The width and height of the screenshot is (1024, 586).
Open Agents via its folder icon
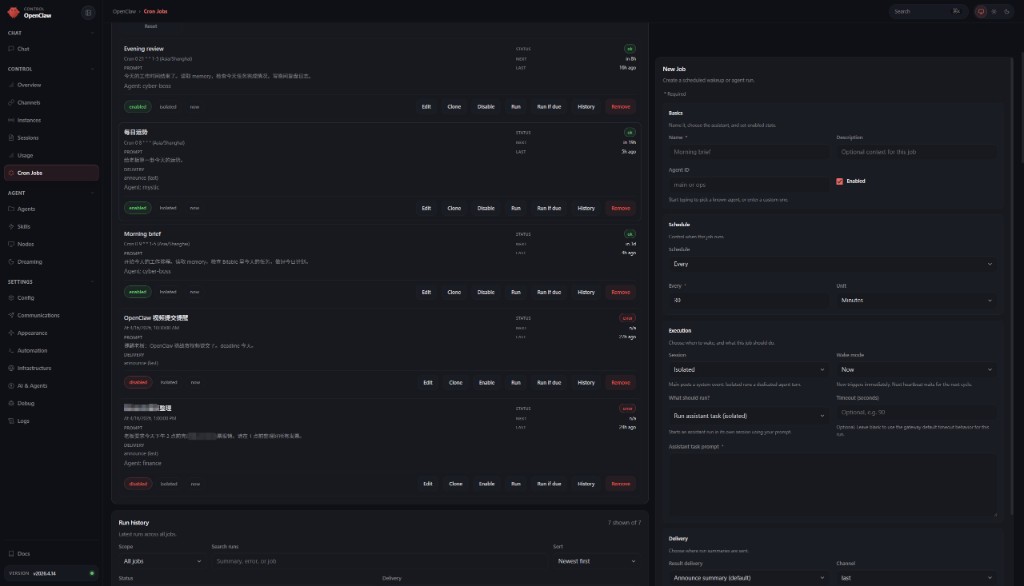(11, 209)
